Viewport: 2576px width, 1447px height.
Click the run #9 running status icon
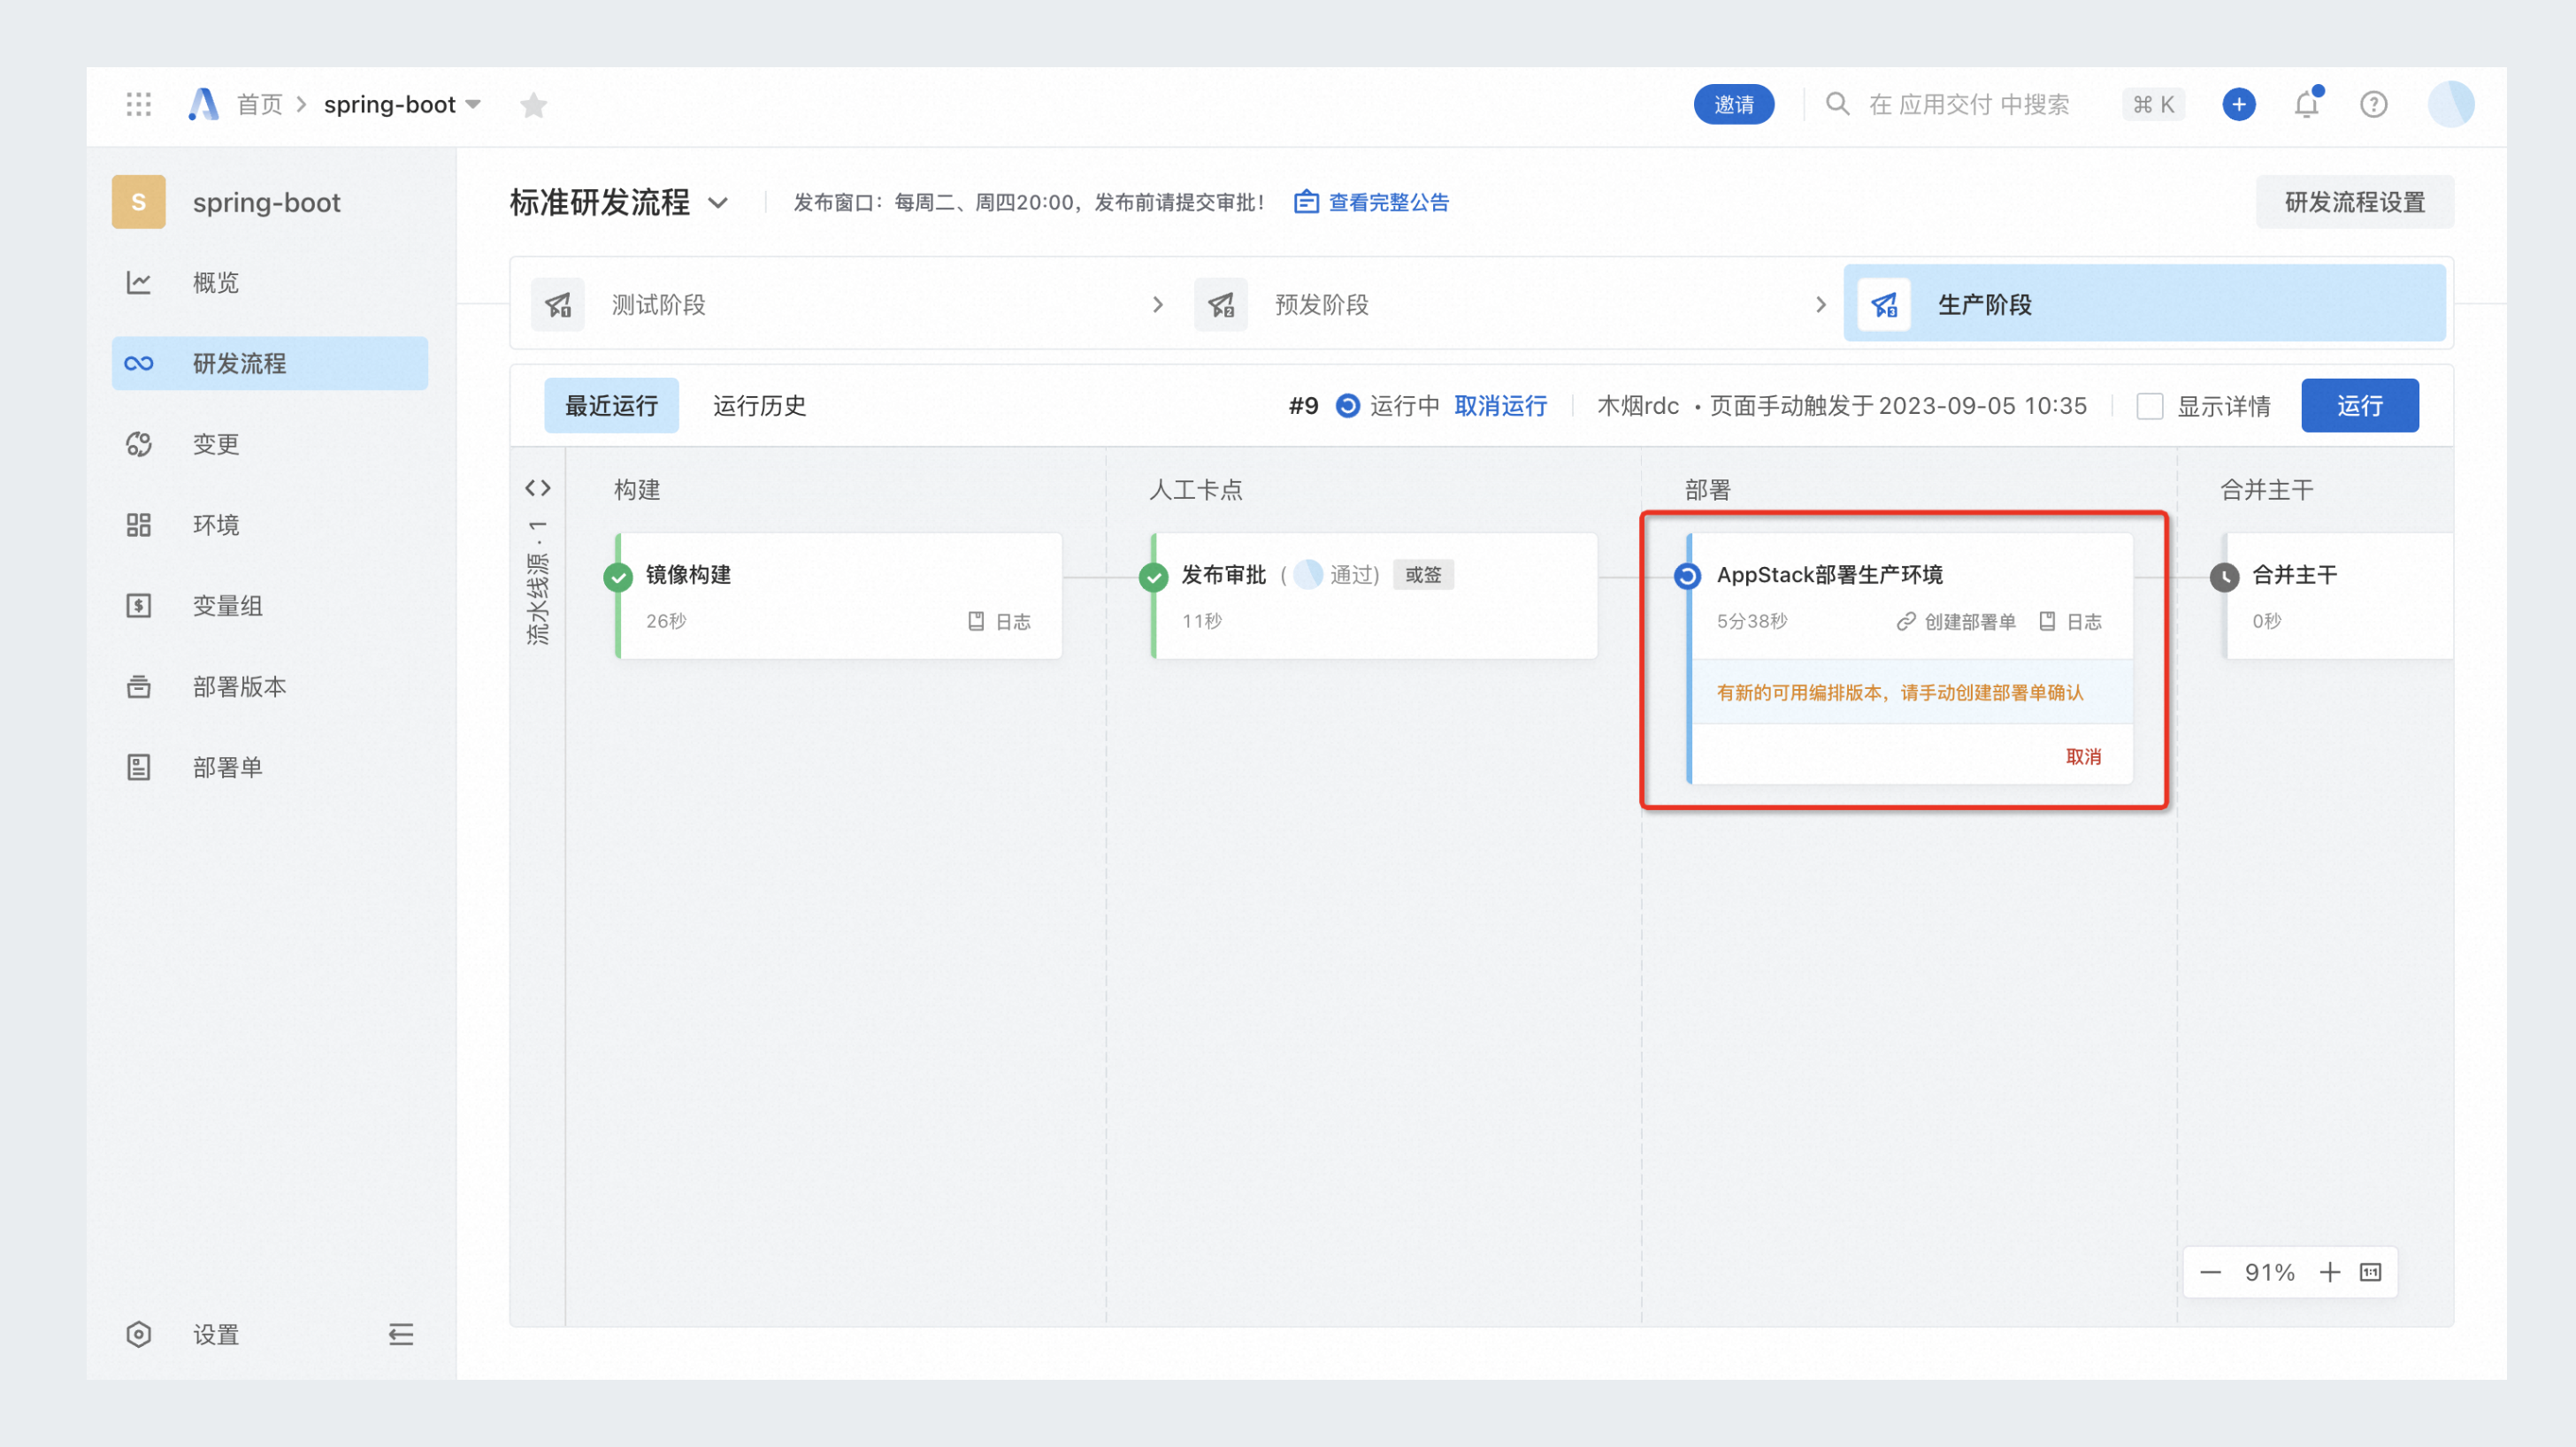tap(1348, 405)
